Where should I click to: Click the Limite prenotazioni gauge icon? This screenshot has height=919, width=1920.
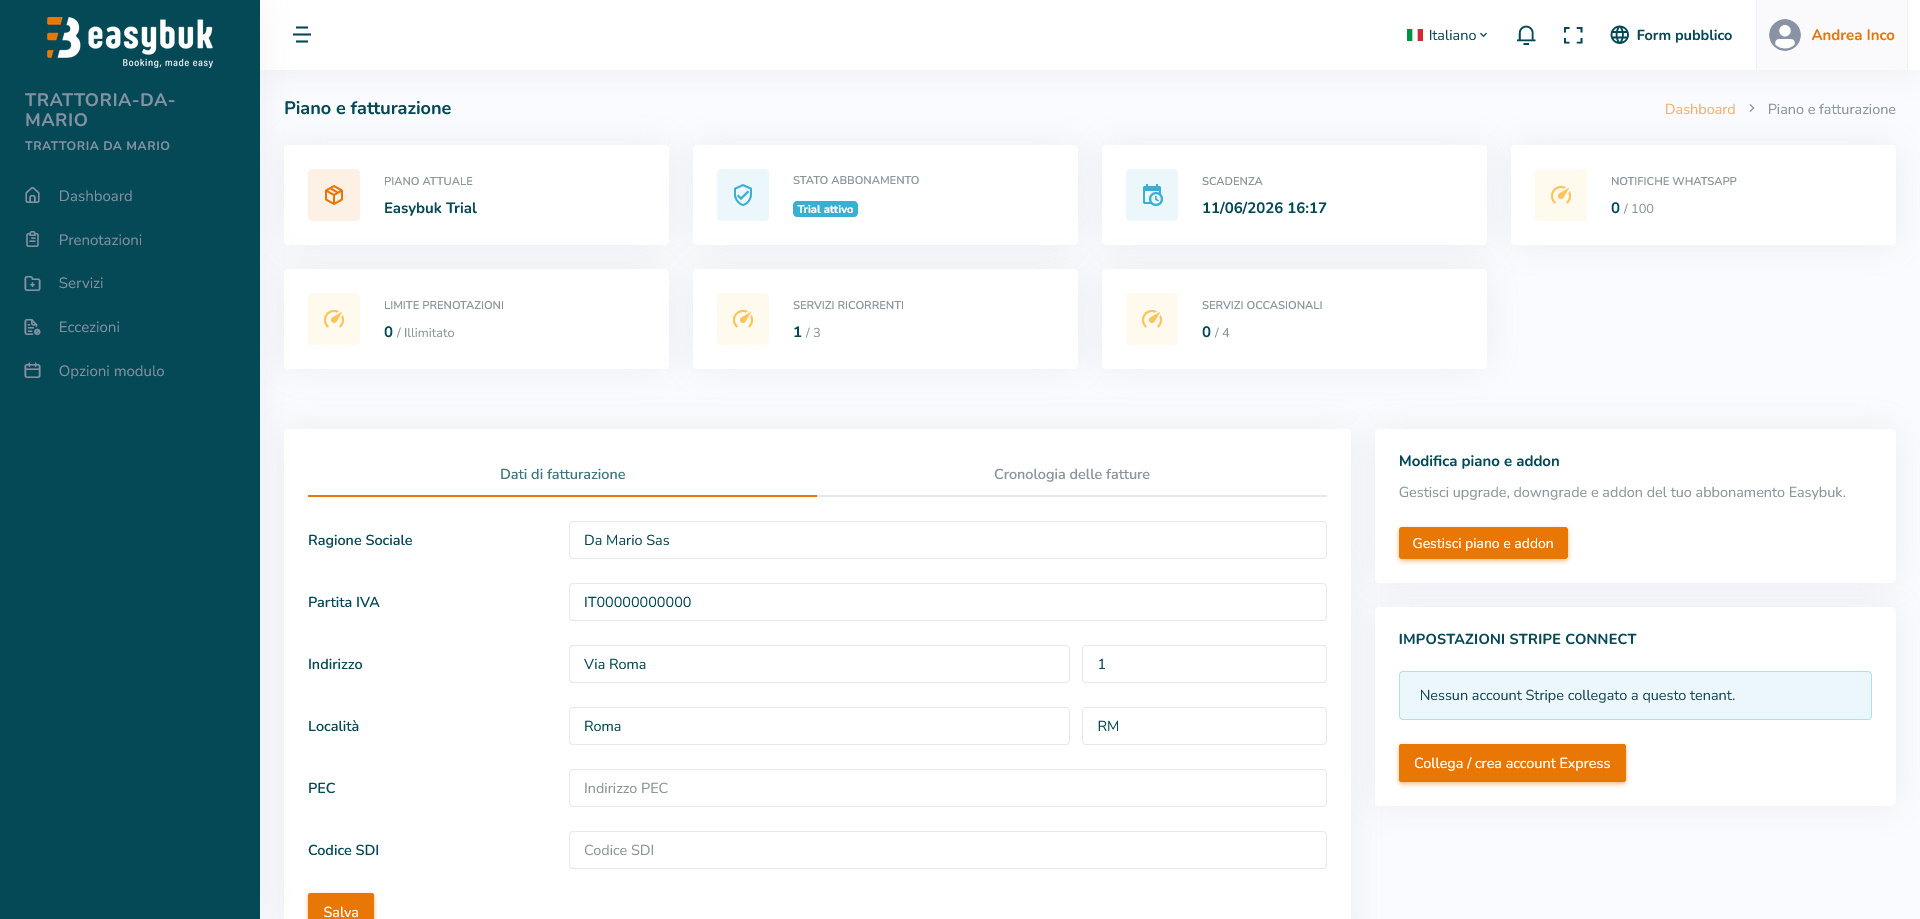coord(334,319)
